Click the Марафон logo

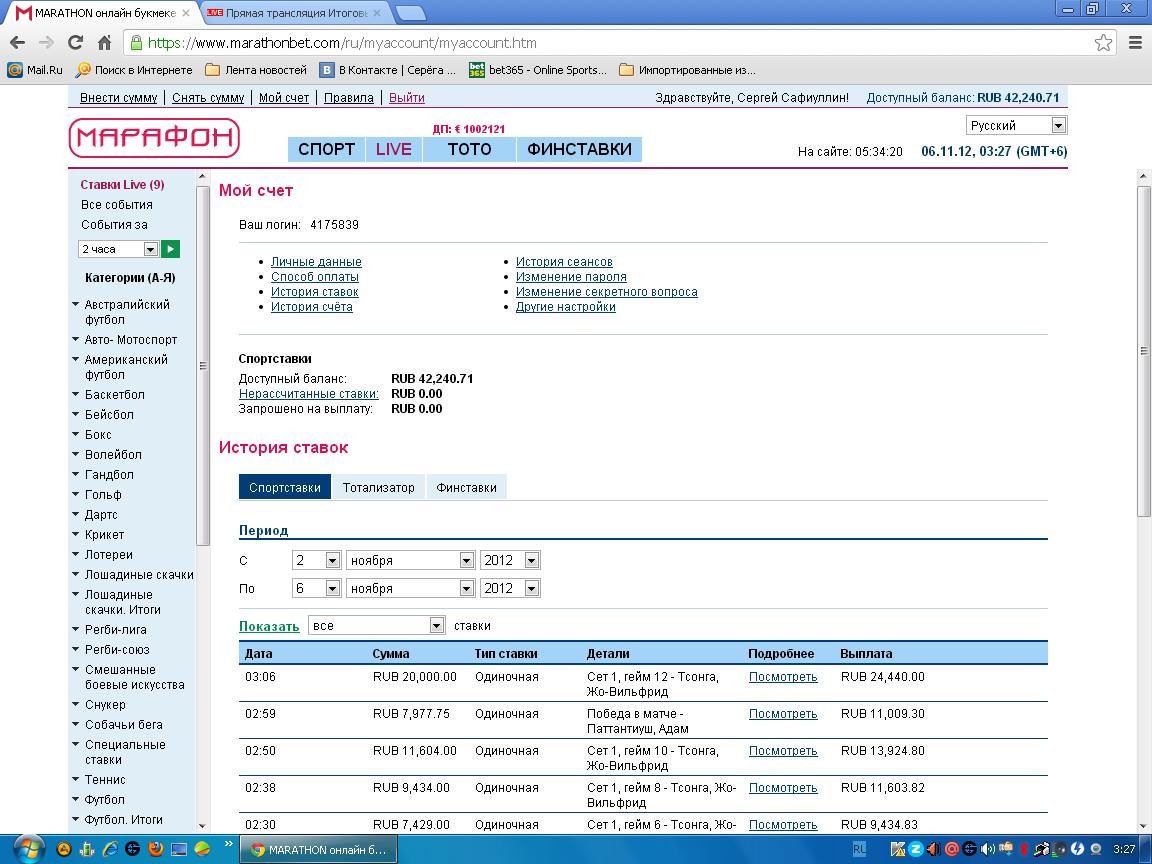(154, 138)
